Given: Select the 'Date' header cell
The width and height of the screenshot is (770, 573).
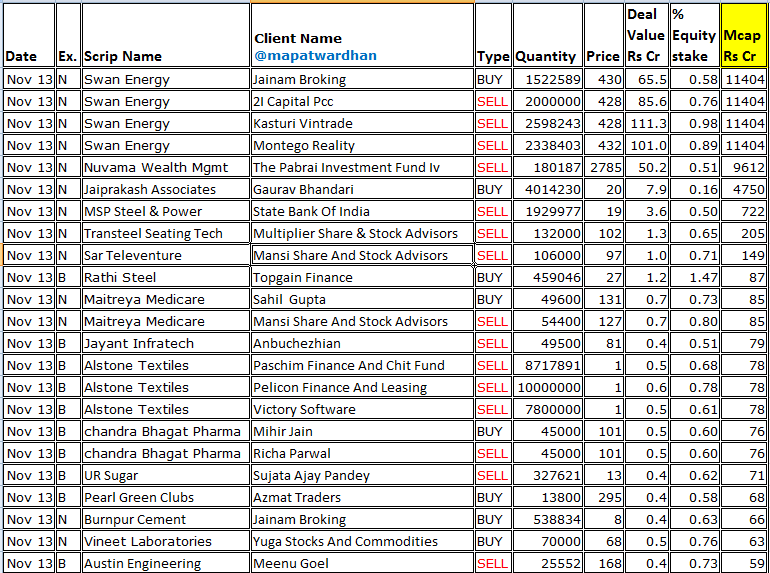Looking at the screenshot, I should click(x=29, y=35).
